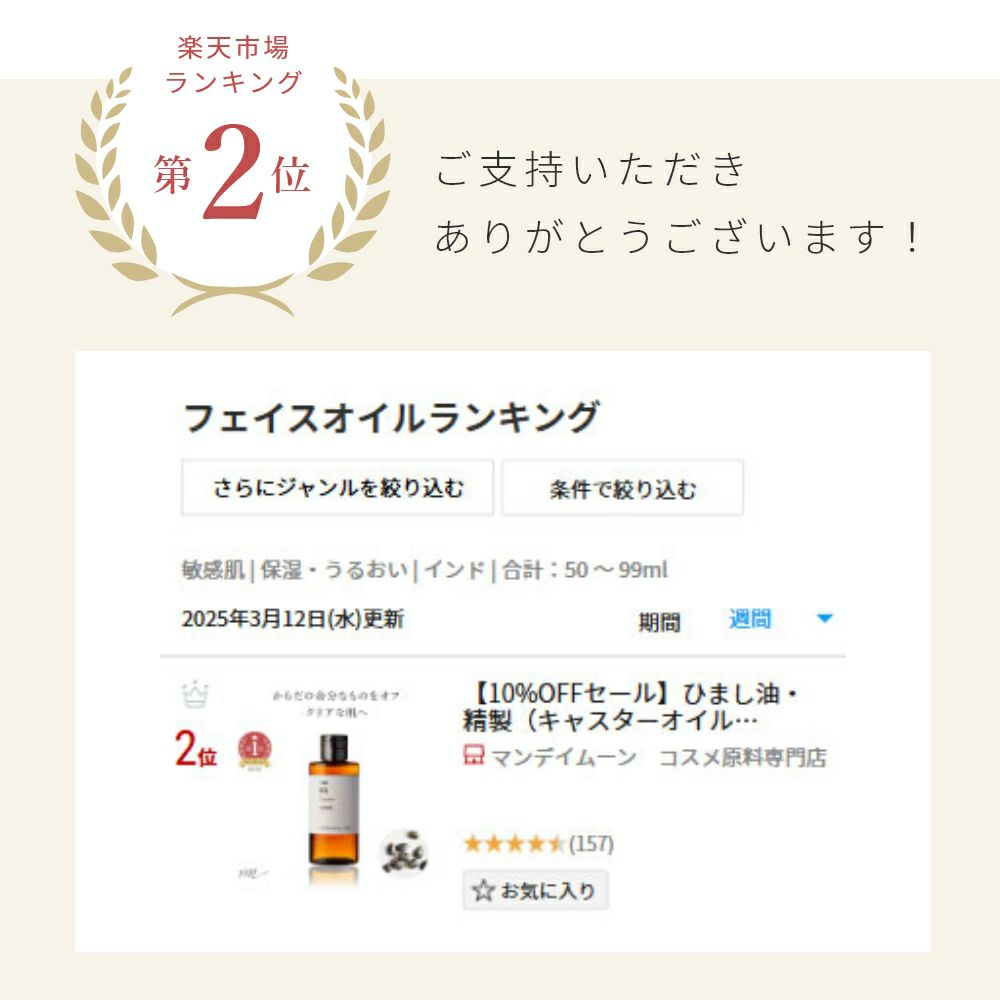
Task: Open さらにジャンルを絞り込む genre filter
Action: [x=337, y=487]
